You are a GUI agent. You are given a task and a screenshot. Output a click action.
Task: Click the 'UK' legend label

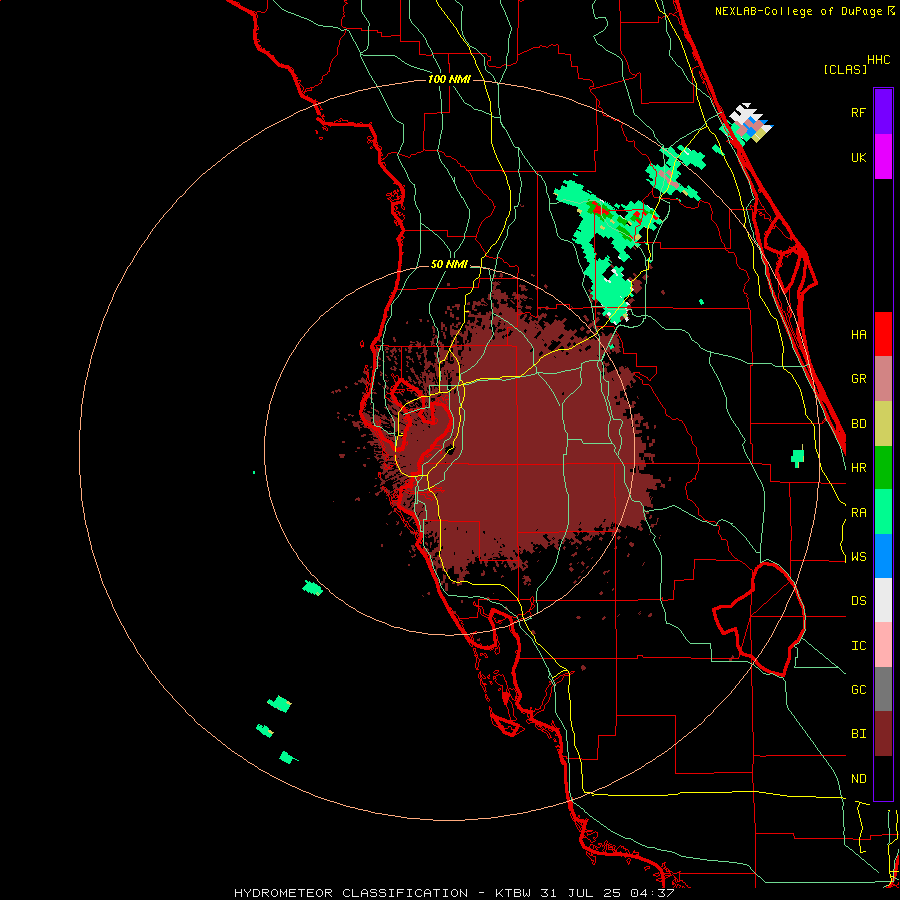pyautogui.click(x=858, y=157)
